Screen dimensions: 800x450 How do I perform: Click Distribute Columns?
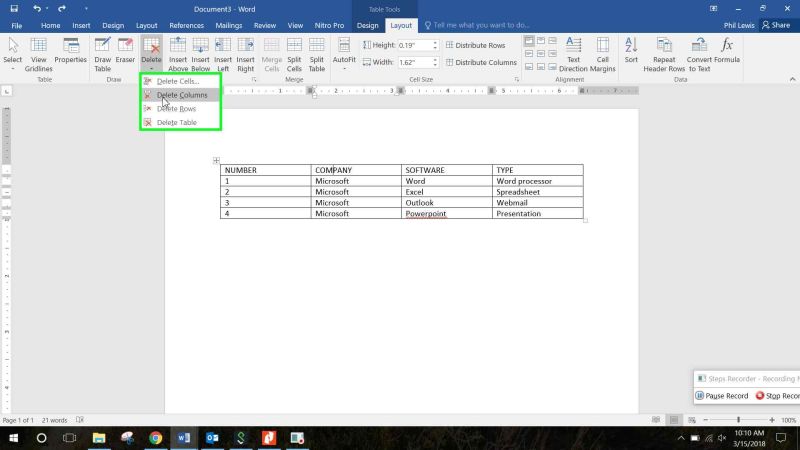pos(482,62)
